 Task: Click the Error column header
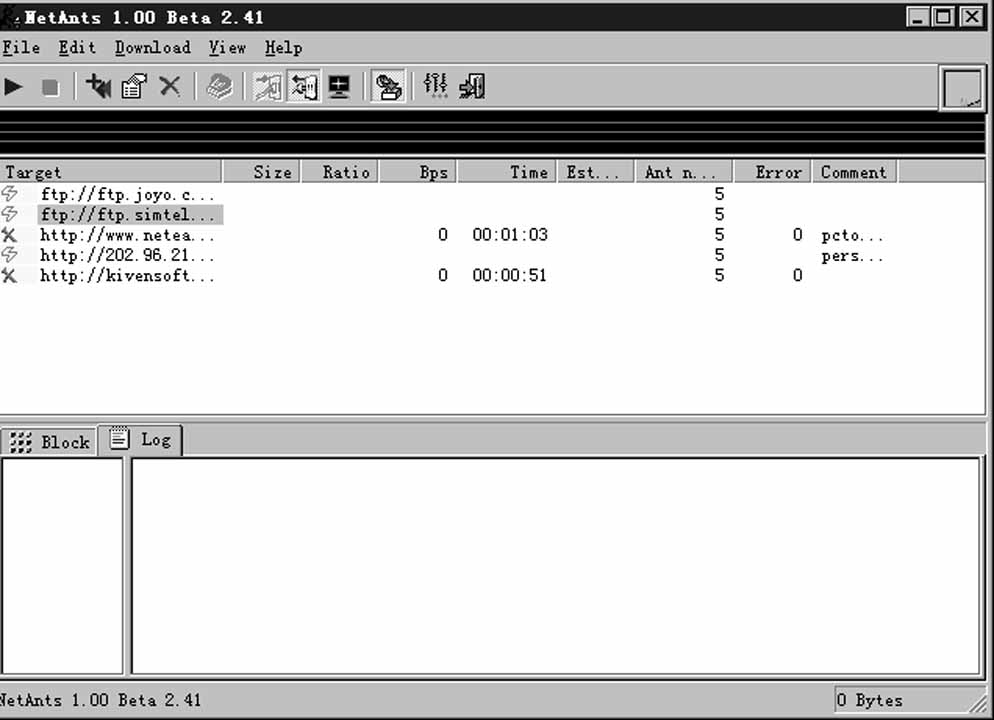tap(772, 172)
